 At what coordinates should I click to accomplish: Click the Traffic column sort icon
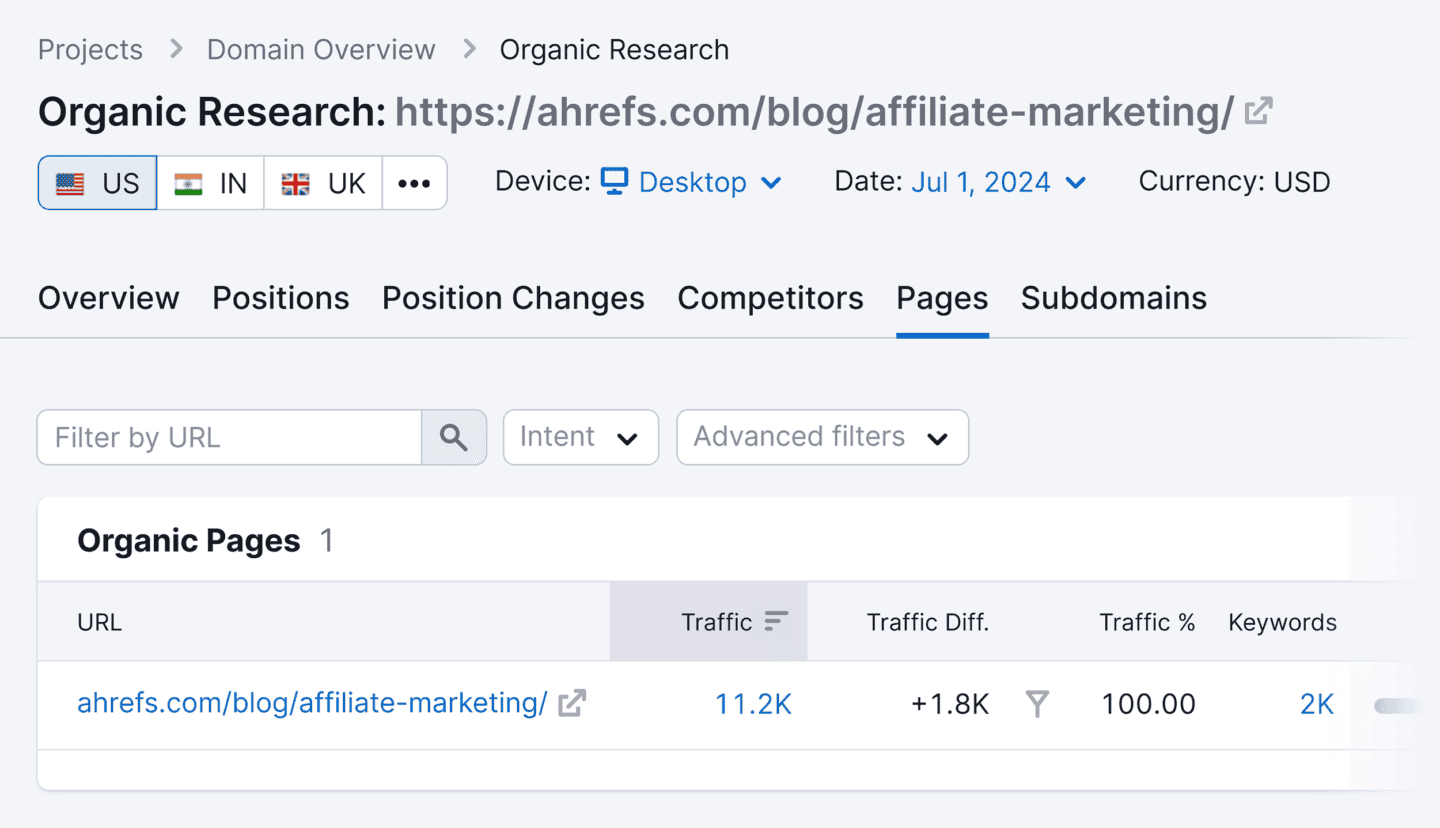[x=776, y=622]
